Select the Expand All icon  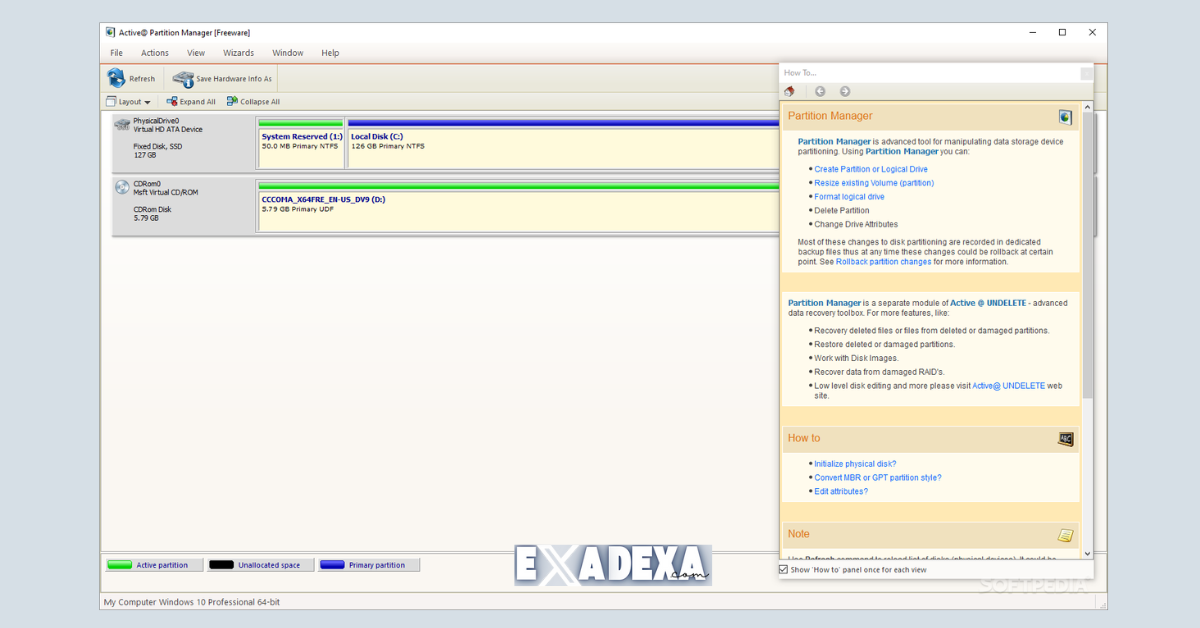(173, 101)
